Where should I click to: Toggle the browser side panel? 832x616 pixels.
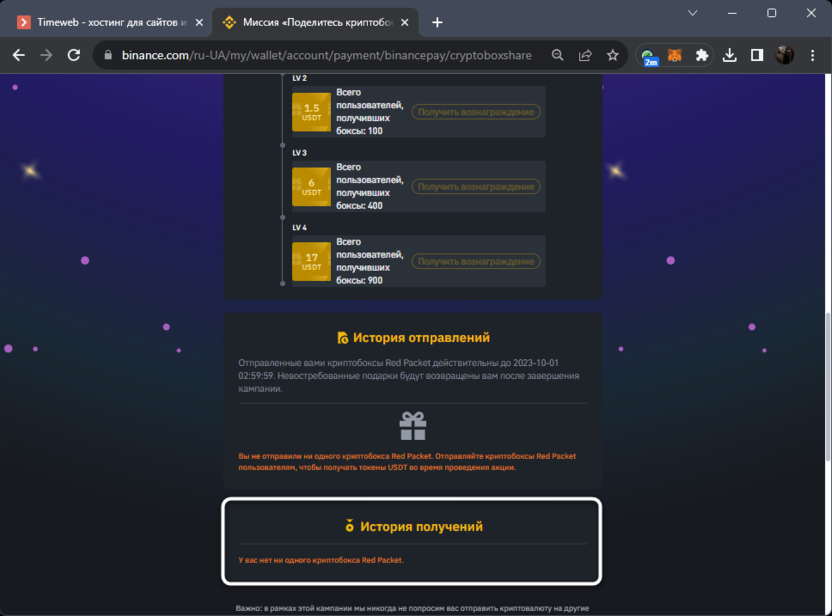(x=757, y=55)
